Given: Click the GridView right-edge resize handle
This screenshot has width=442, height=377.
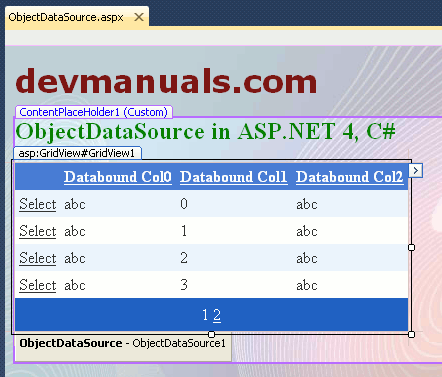Looking at the screenshot, I should [411, 247].
